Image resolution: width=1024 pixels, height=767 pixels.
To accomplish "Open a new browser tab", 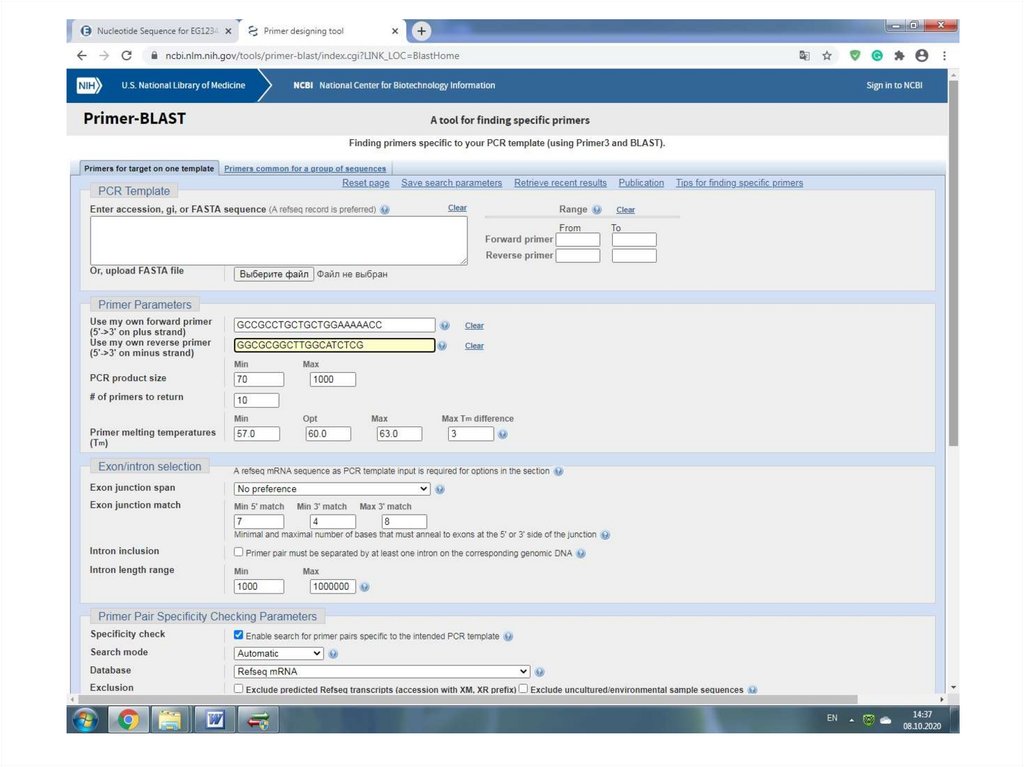I will [421, 31].
